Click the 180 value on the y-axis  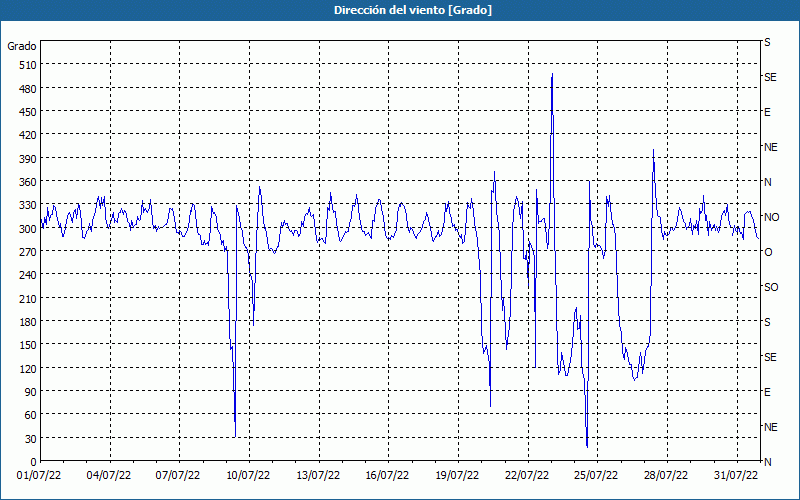tap(28, 322)
